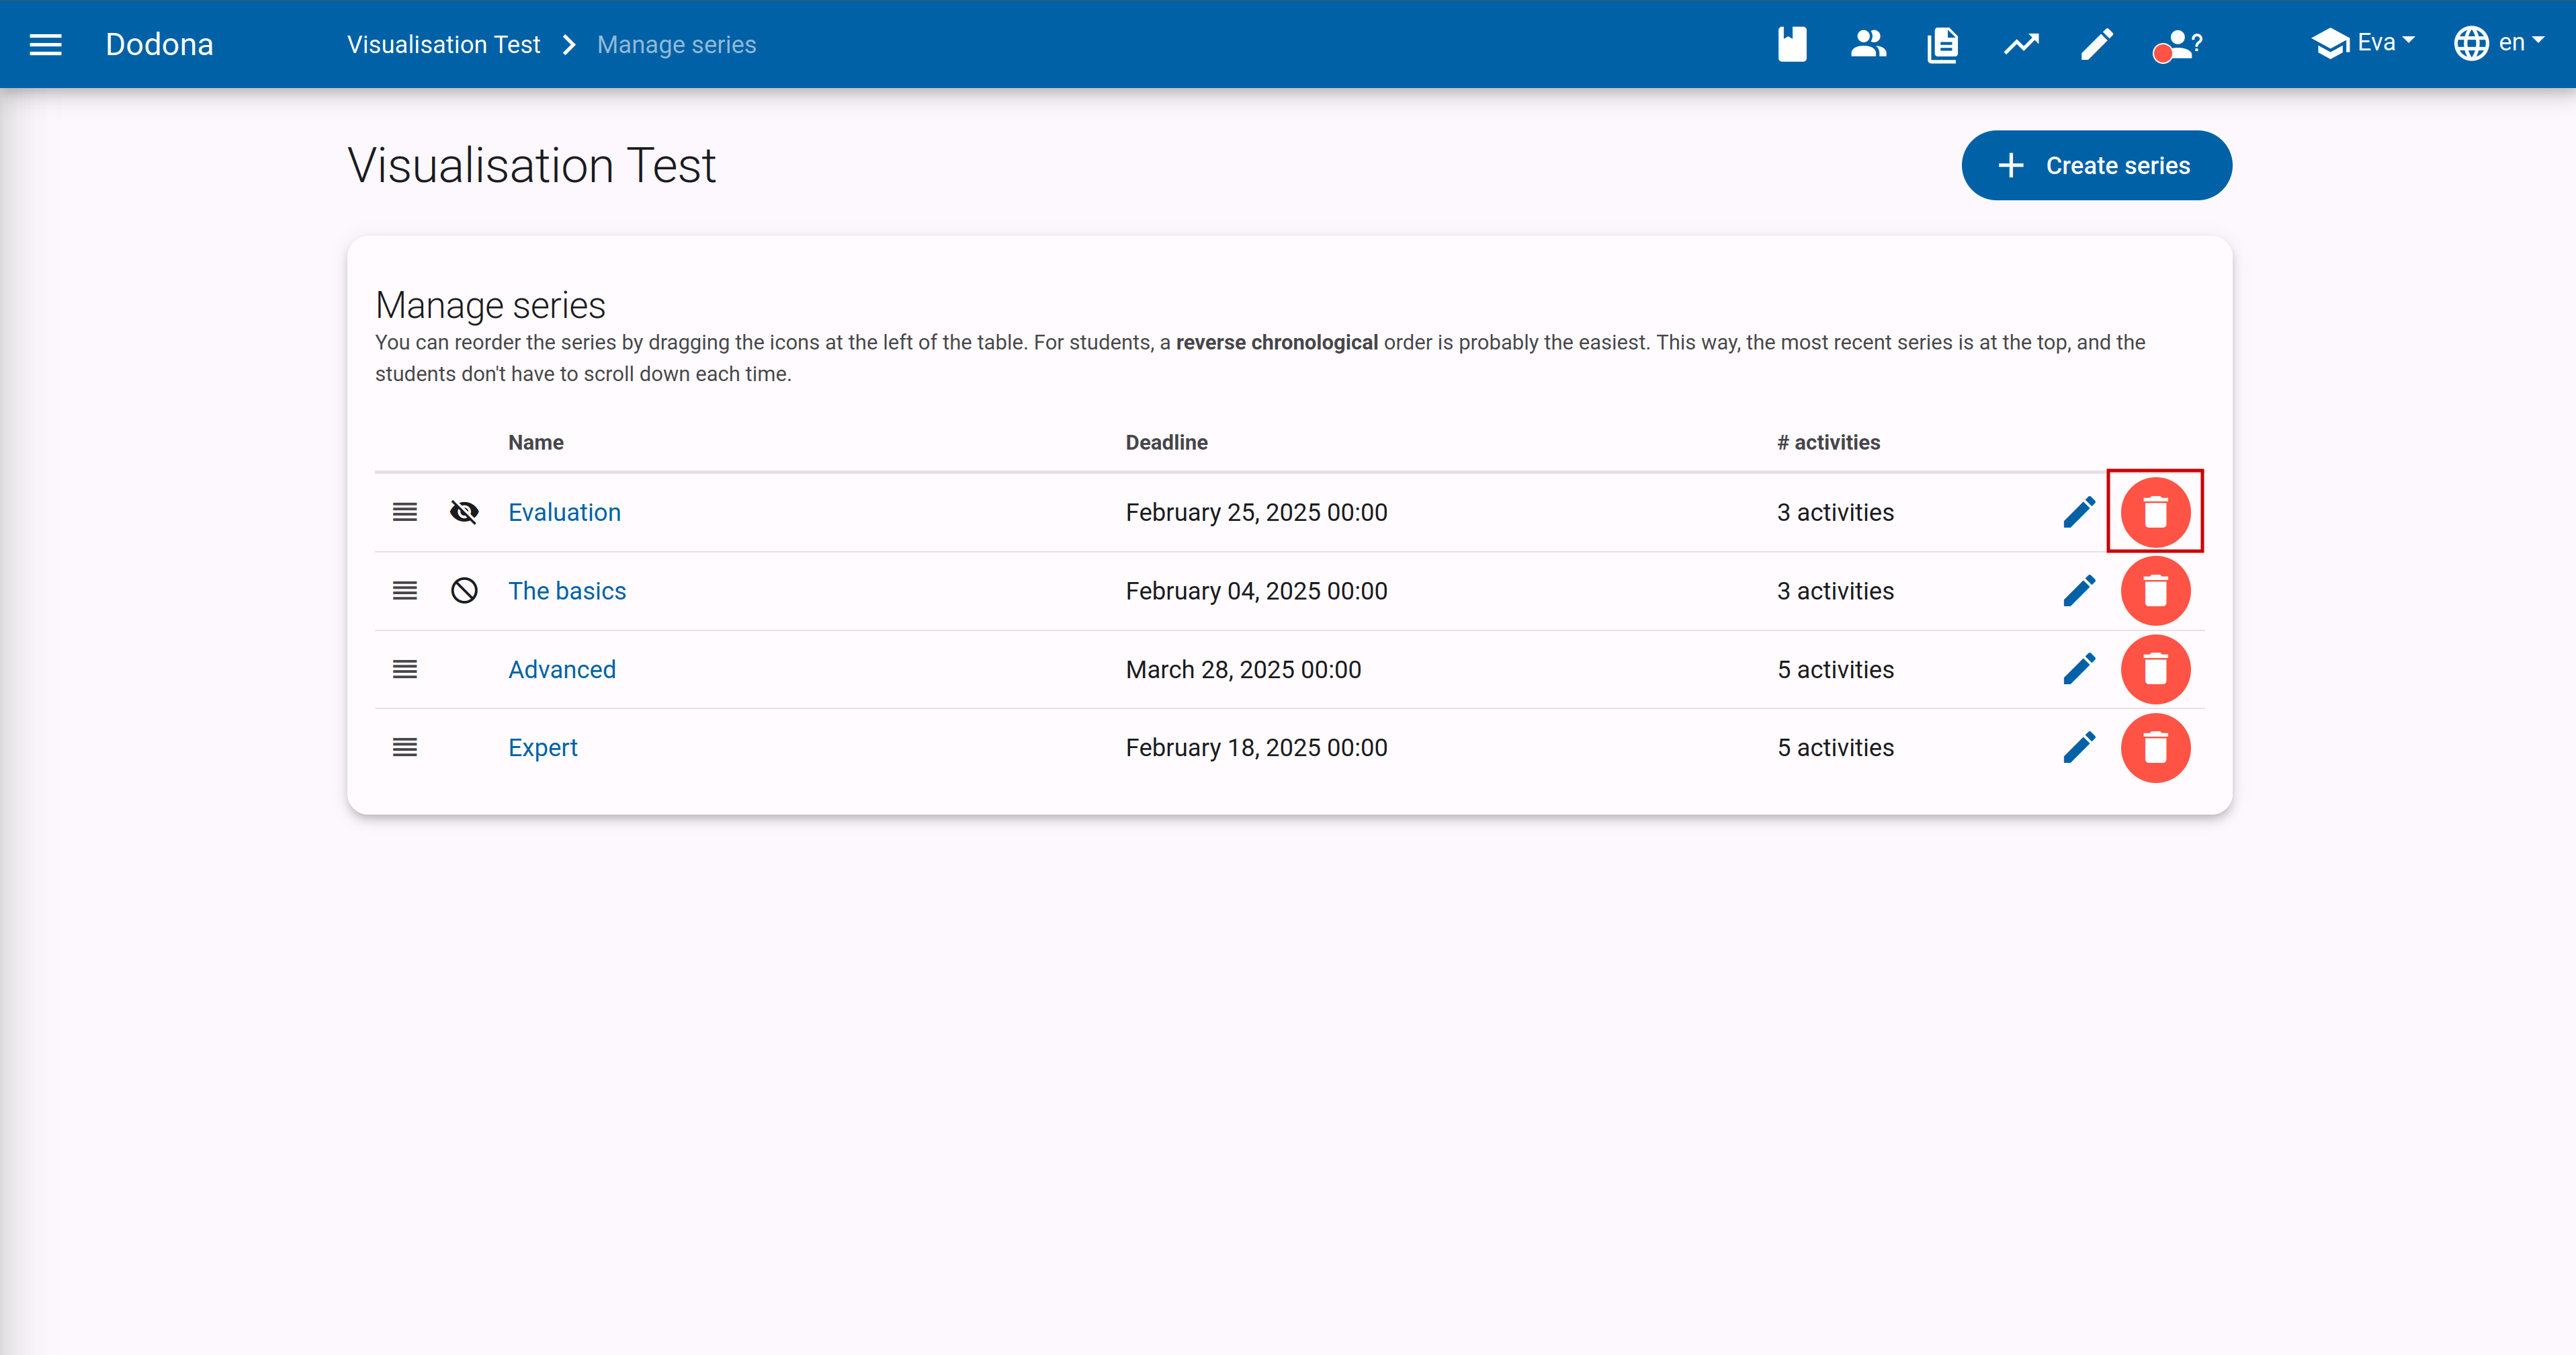Edit the Evaluation series with pencil icon
This screenshot has height=1355, width=2576.
2079,512
